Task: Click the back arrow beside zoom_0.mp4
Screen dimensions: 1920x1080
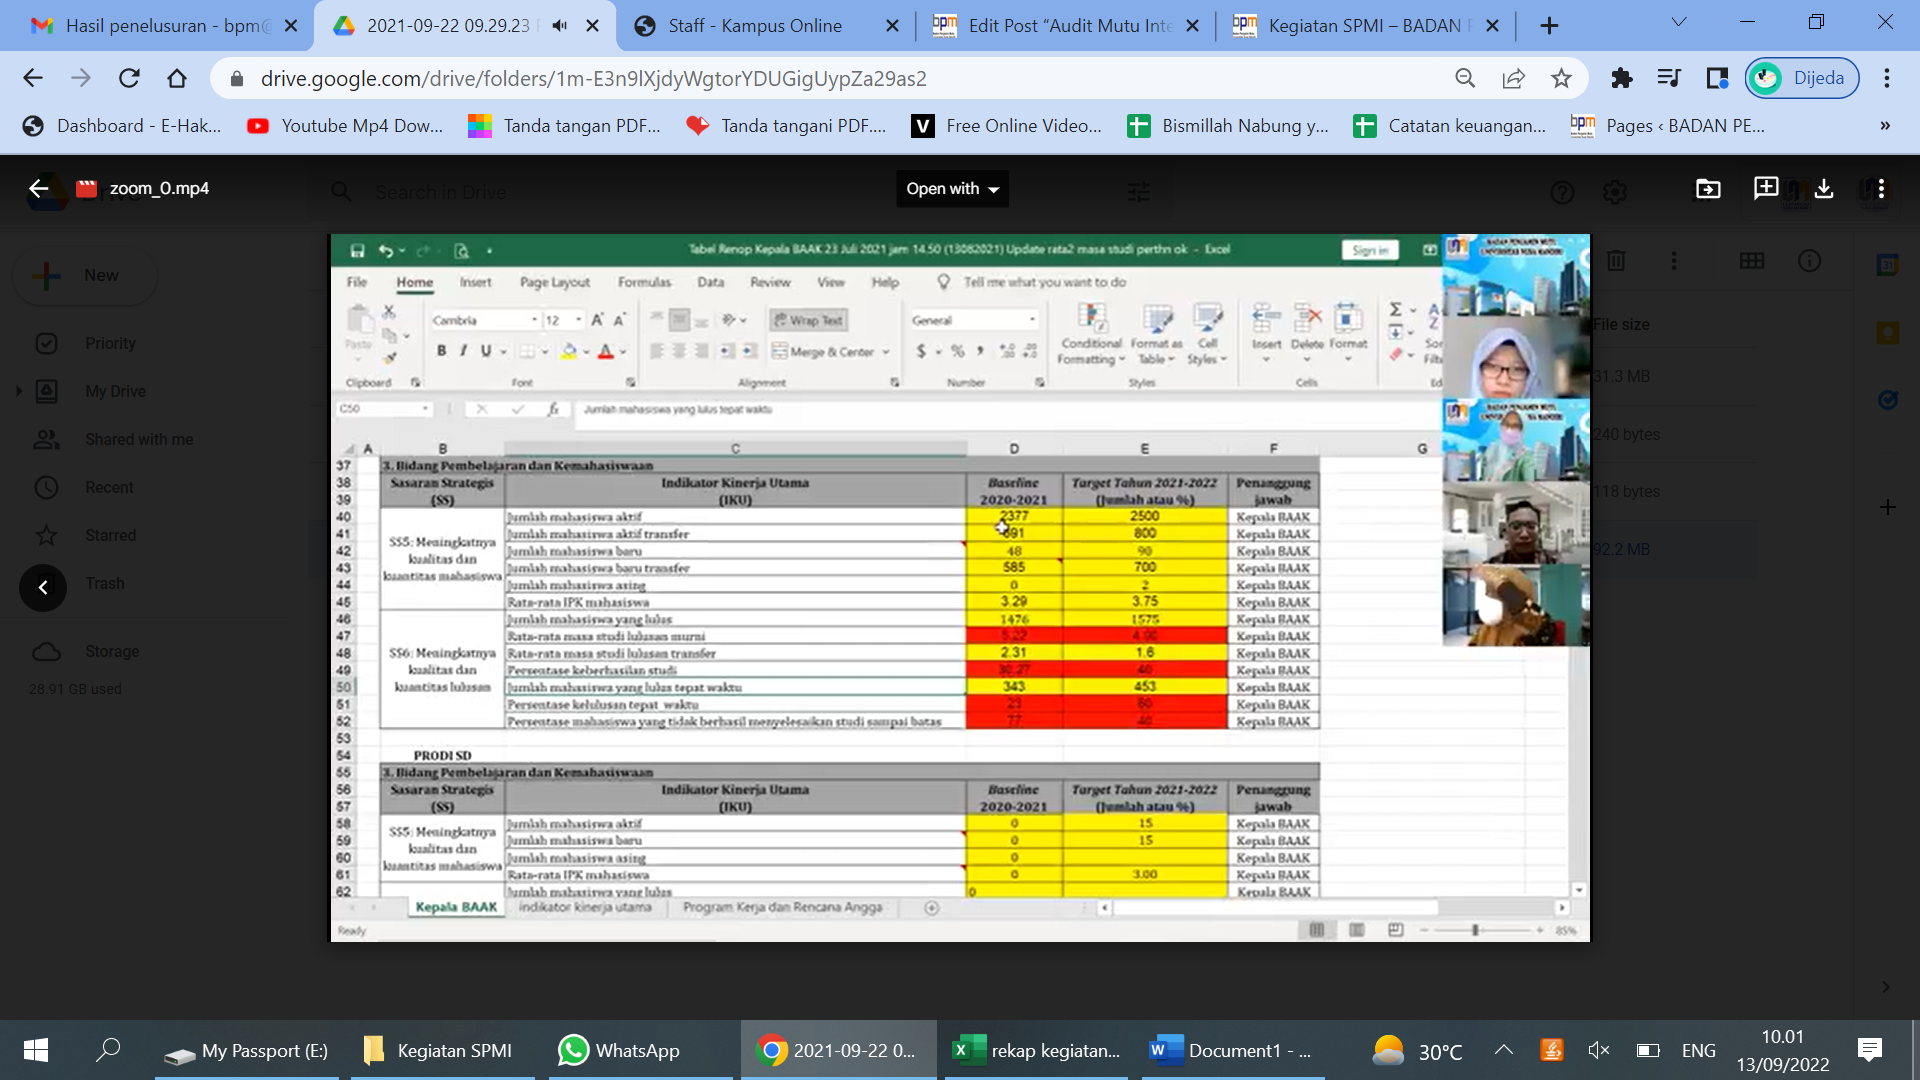Action: coord(38,189)
